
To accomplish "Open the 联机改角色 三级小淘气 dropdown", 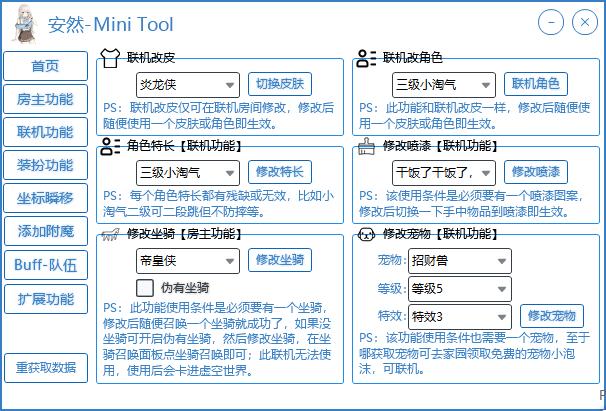I will point(444,85).
